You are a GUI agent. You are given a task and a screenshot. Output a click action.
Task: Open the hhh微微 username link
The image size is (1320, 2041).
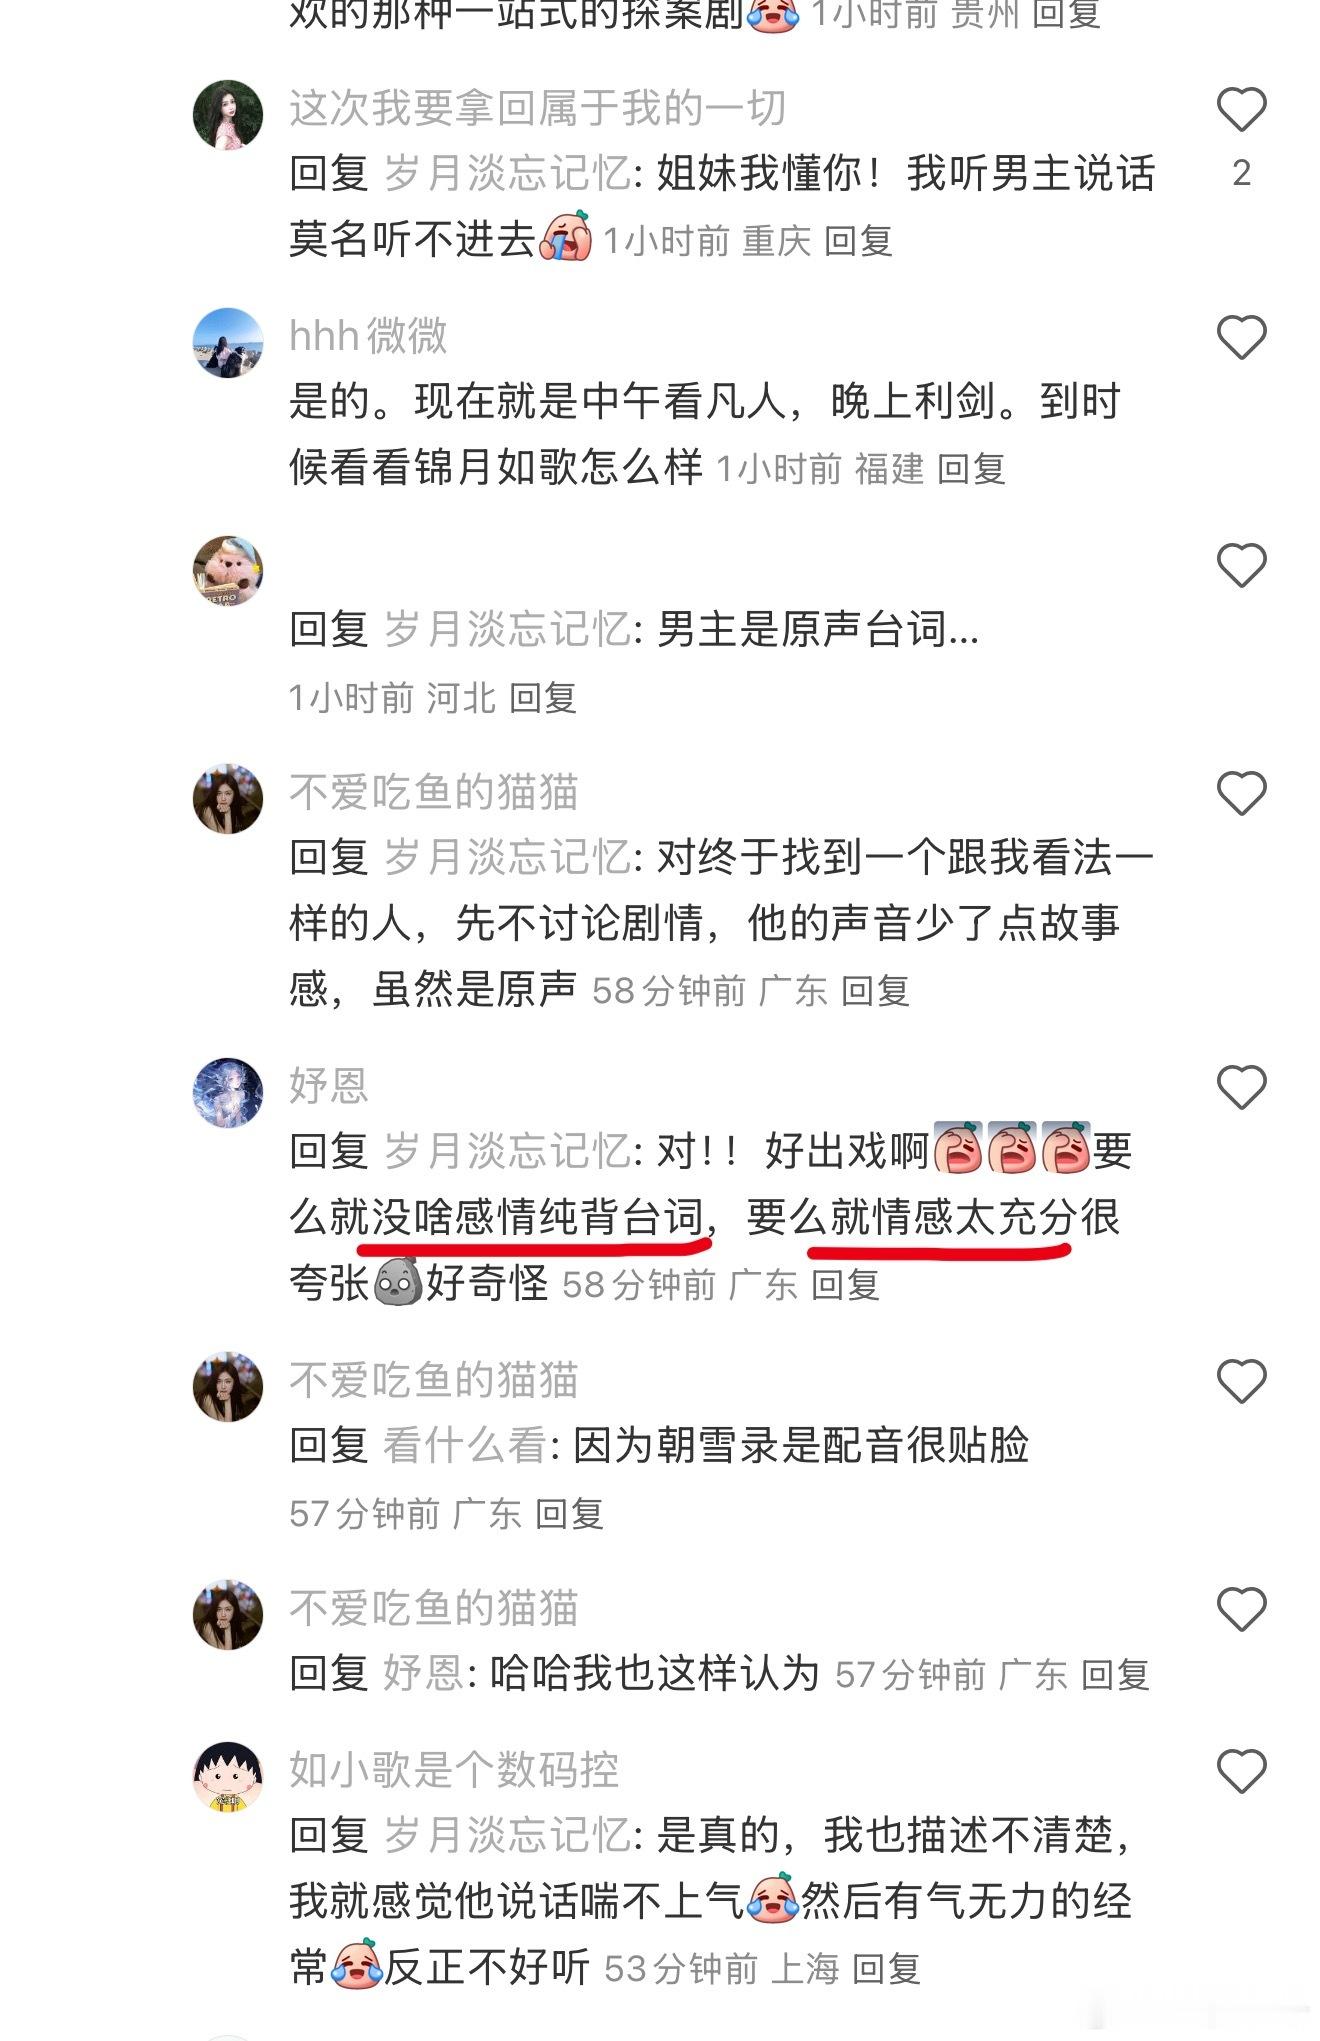[368, 336]
